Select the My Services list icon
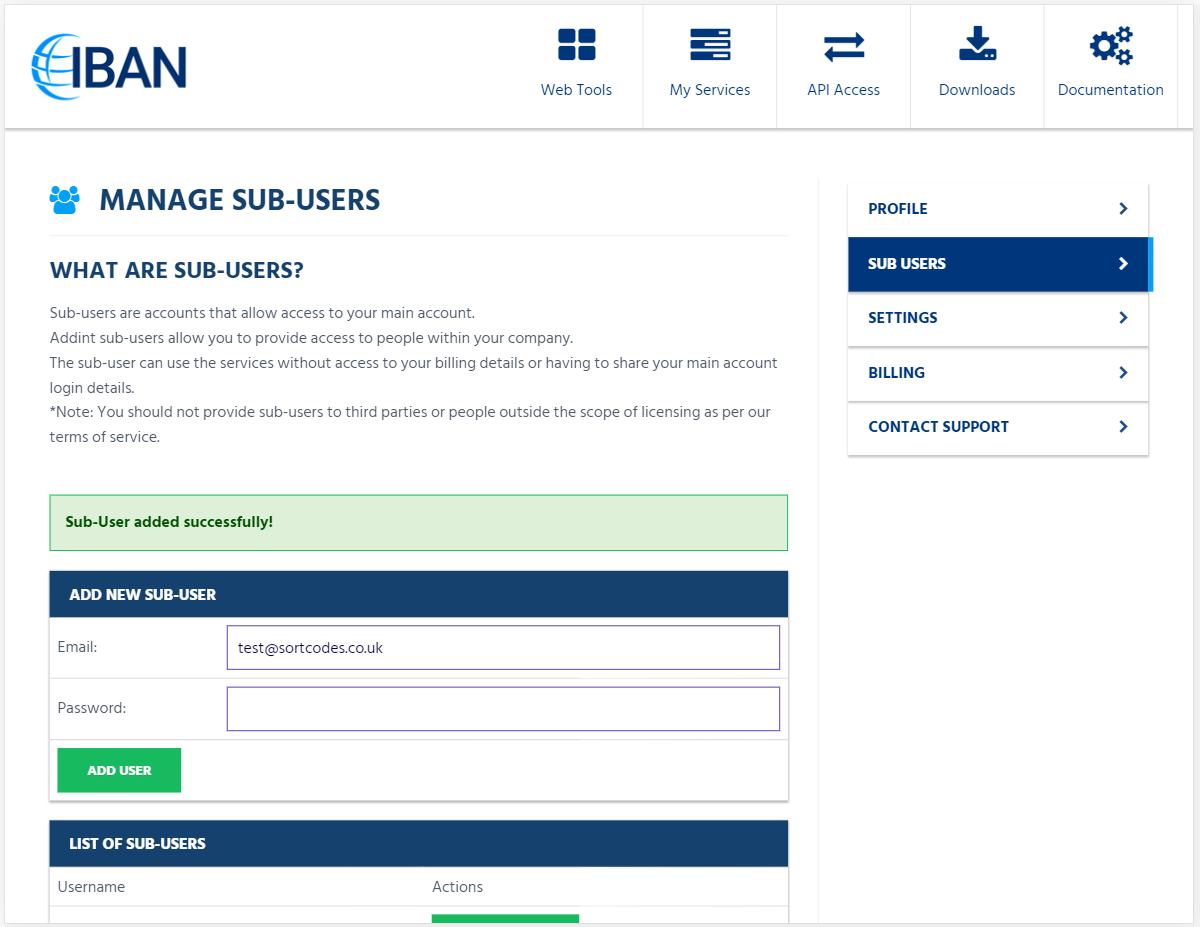The image size is (1200, 927). [710, 45]
